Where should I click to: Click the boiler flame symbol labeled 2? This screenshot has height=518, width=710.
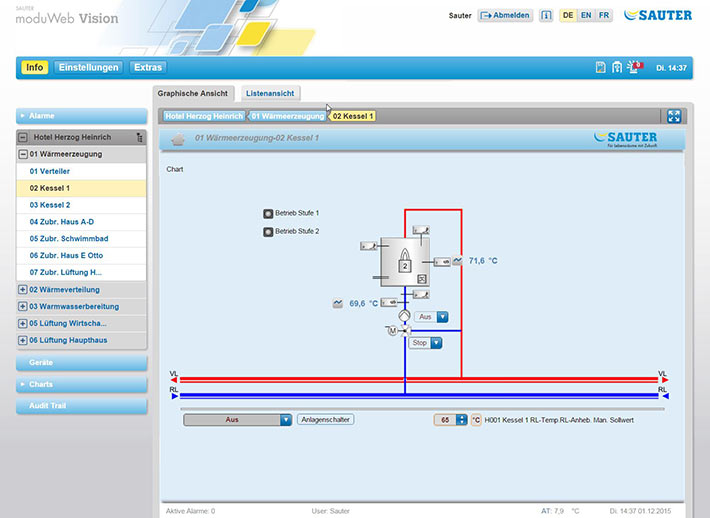[404, 263]
